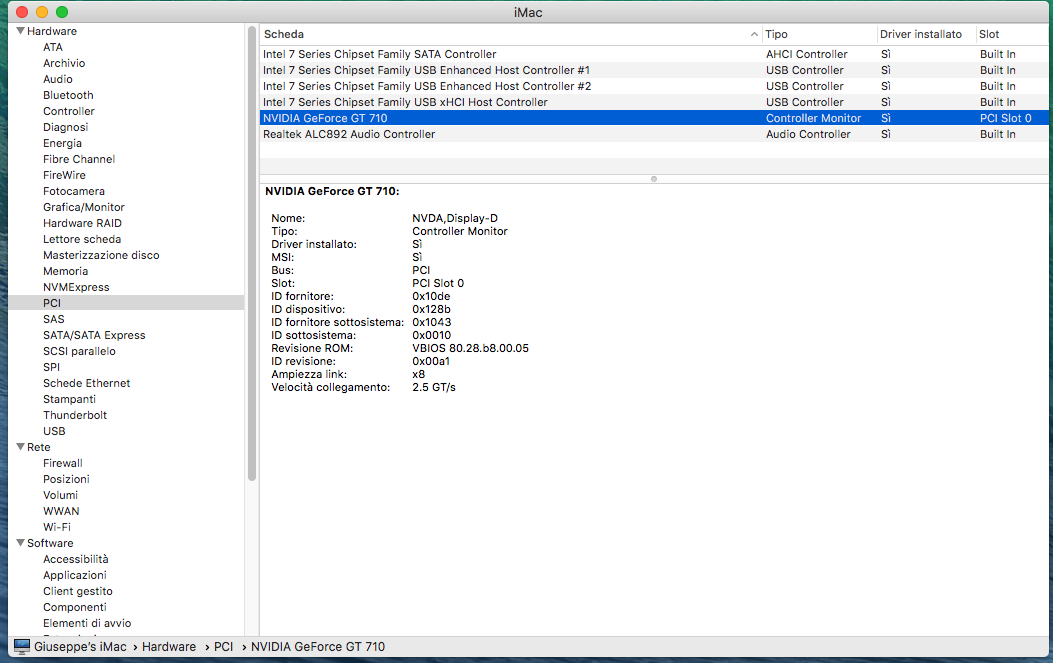Screen dimensions: 1053x663
Task: Select Thunderbolt in the sidebar
Action: pyautogui.click(x=75, y=415)
